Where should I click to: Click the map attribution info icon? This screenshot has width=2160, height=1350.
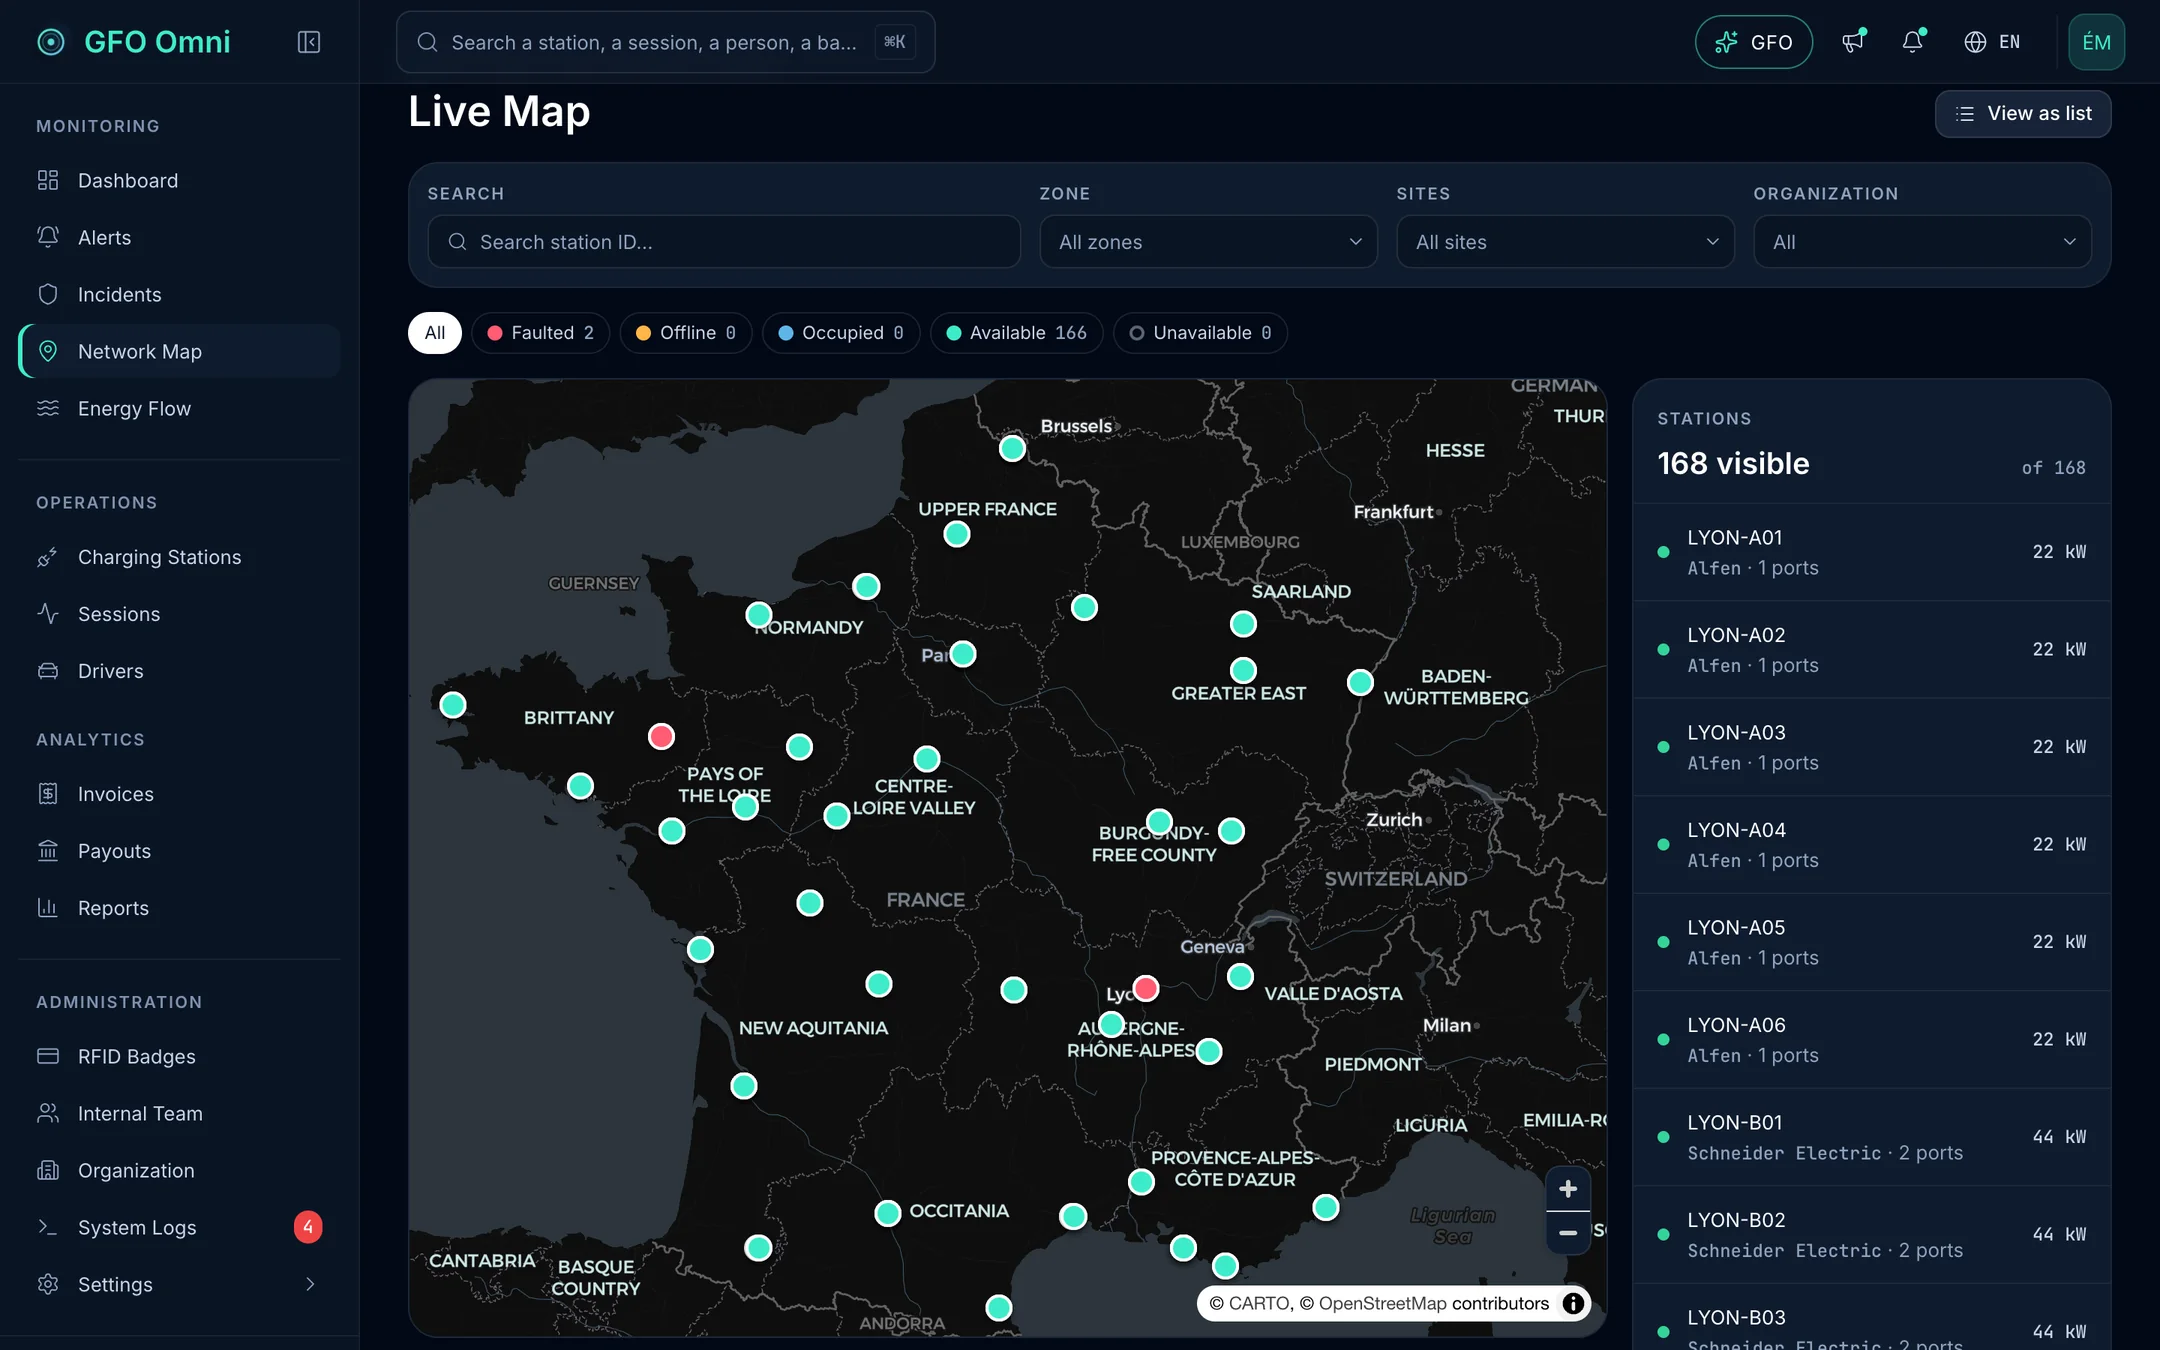click(1573, 1303)
